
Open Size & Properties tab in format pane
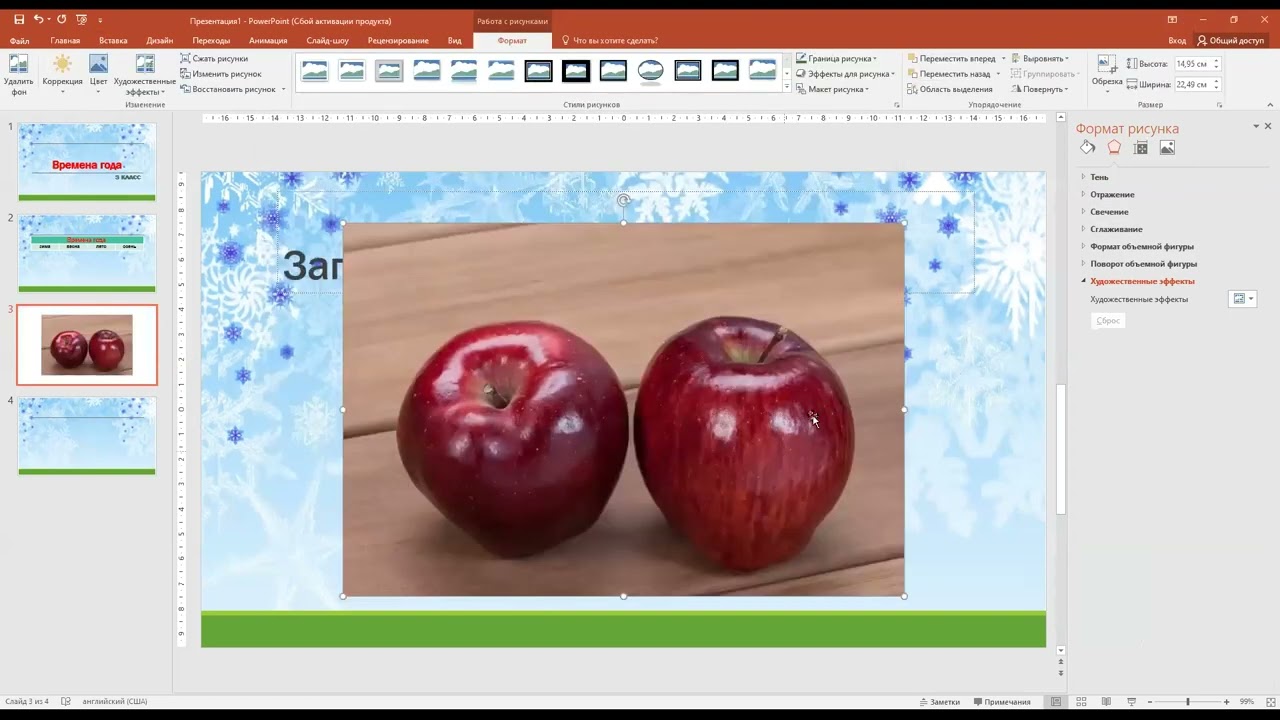[1141, 148]
